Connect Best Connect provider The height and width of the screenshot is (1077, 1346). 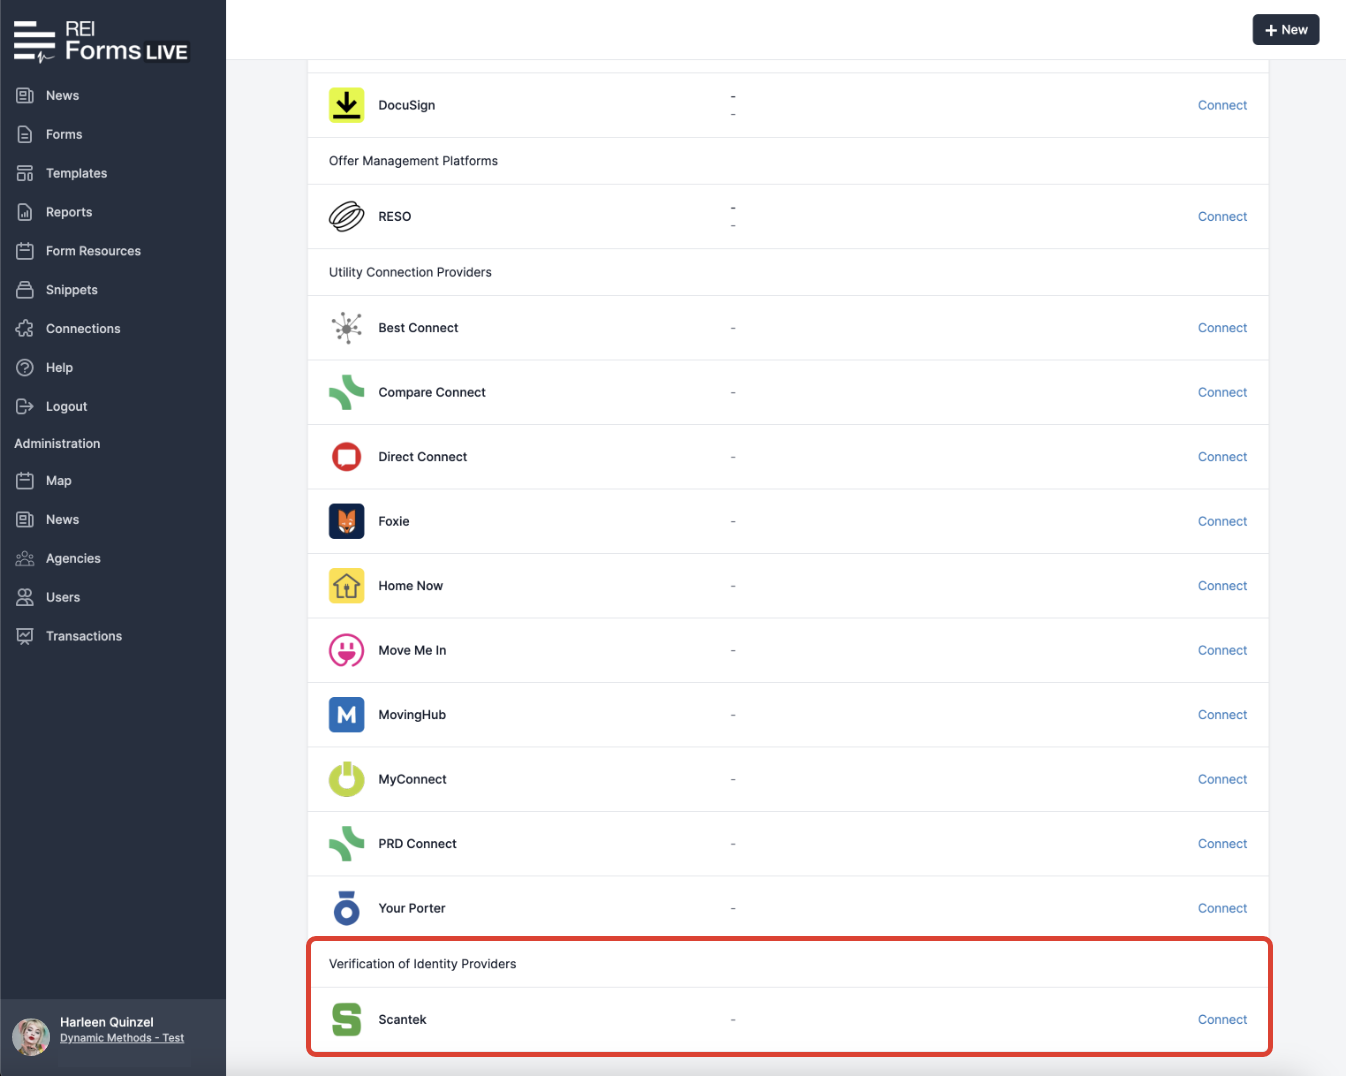(1222, 328)
